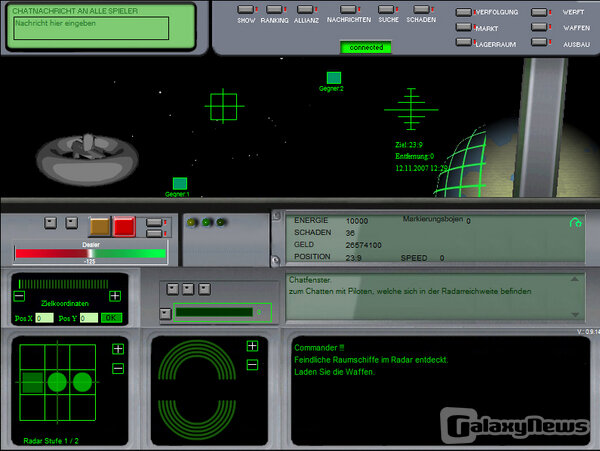Open the ALLIANZ menu button
This screenshot has width=600, height=451.
pyautogui.click(x=305, y=9)
